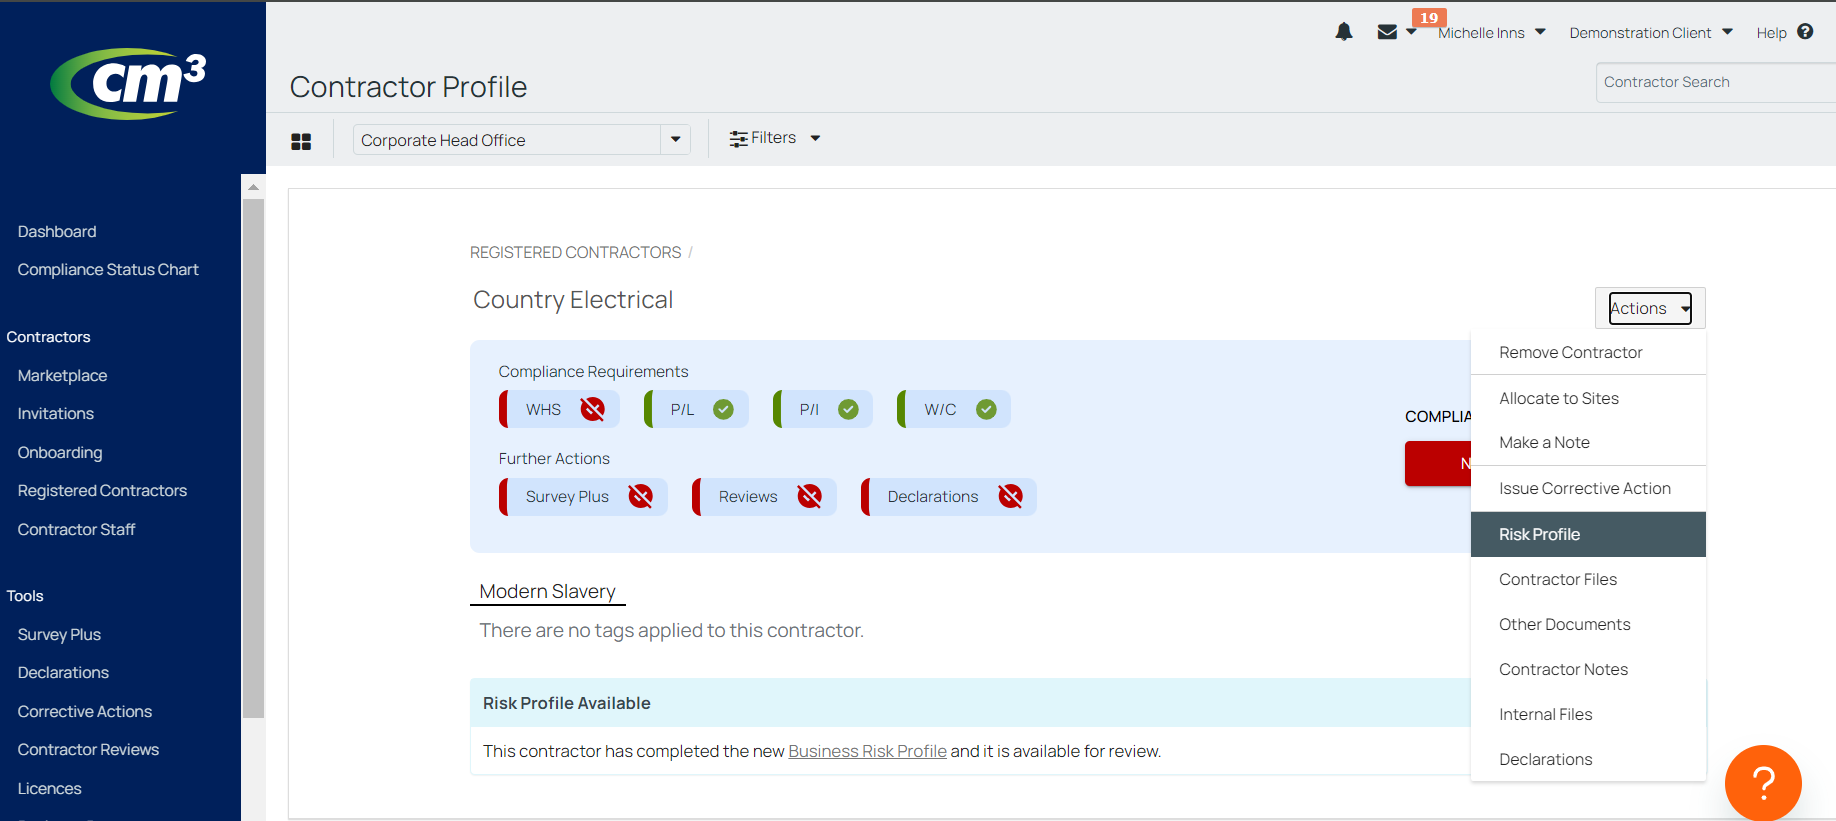Click the sidebar vertical scrollbar
Viewport: 1836px width, 821px height.
(x=253, y=458)
